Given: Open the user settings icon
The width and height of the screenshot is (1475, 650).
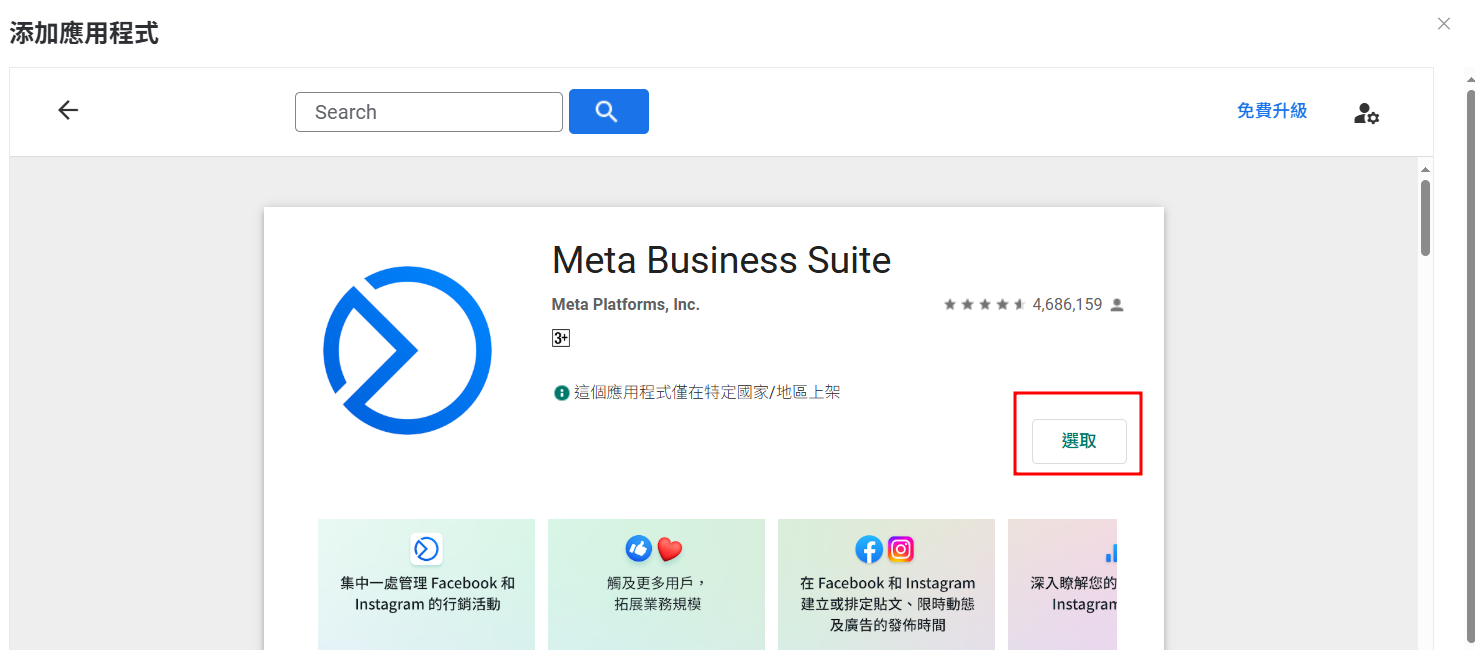Looking at the screenshot, I should (x=1366, y=113).
